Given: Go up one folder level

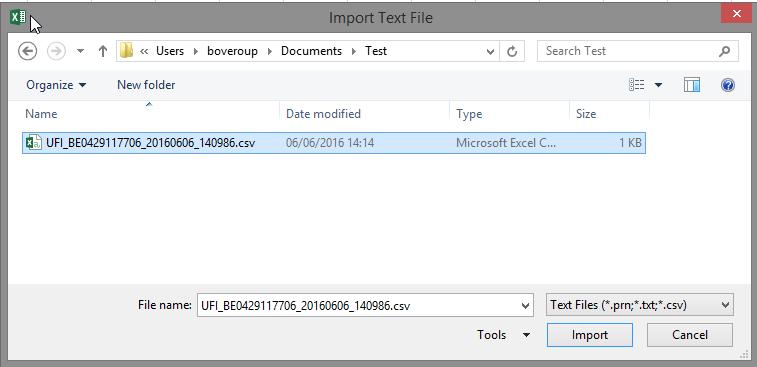Looking at the screenshot, I should pyautogui.click(x=102, y=51).
